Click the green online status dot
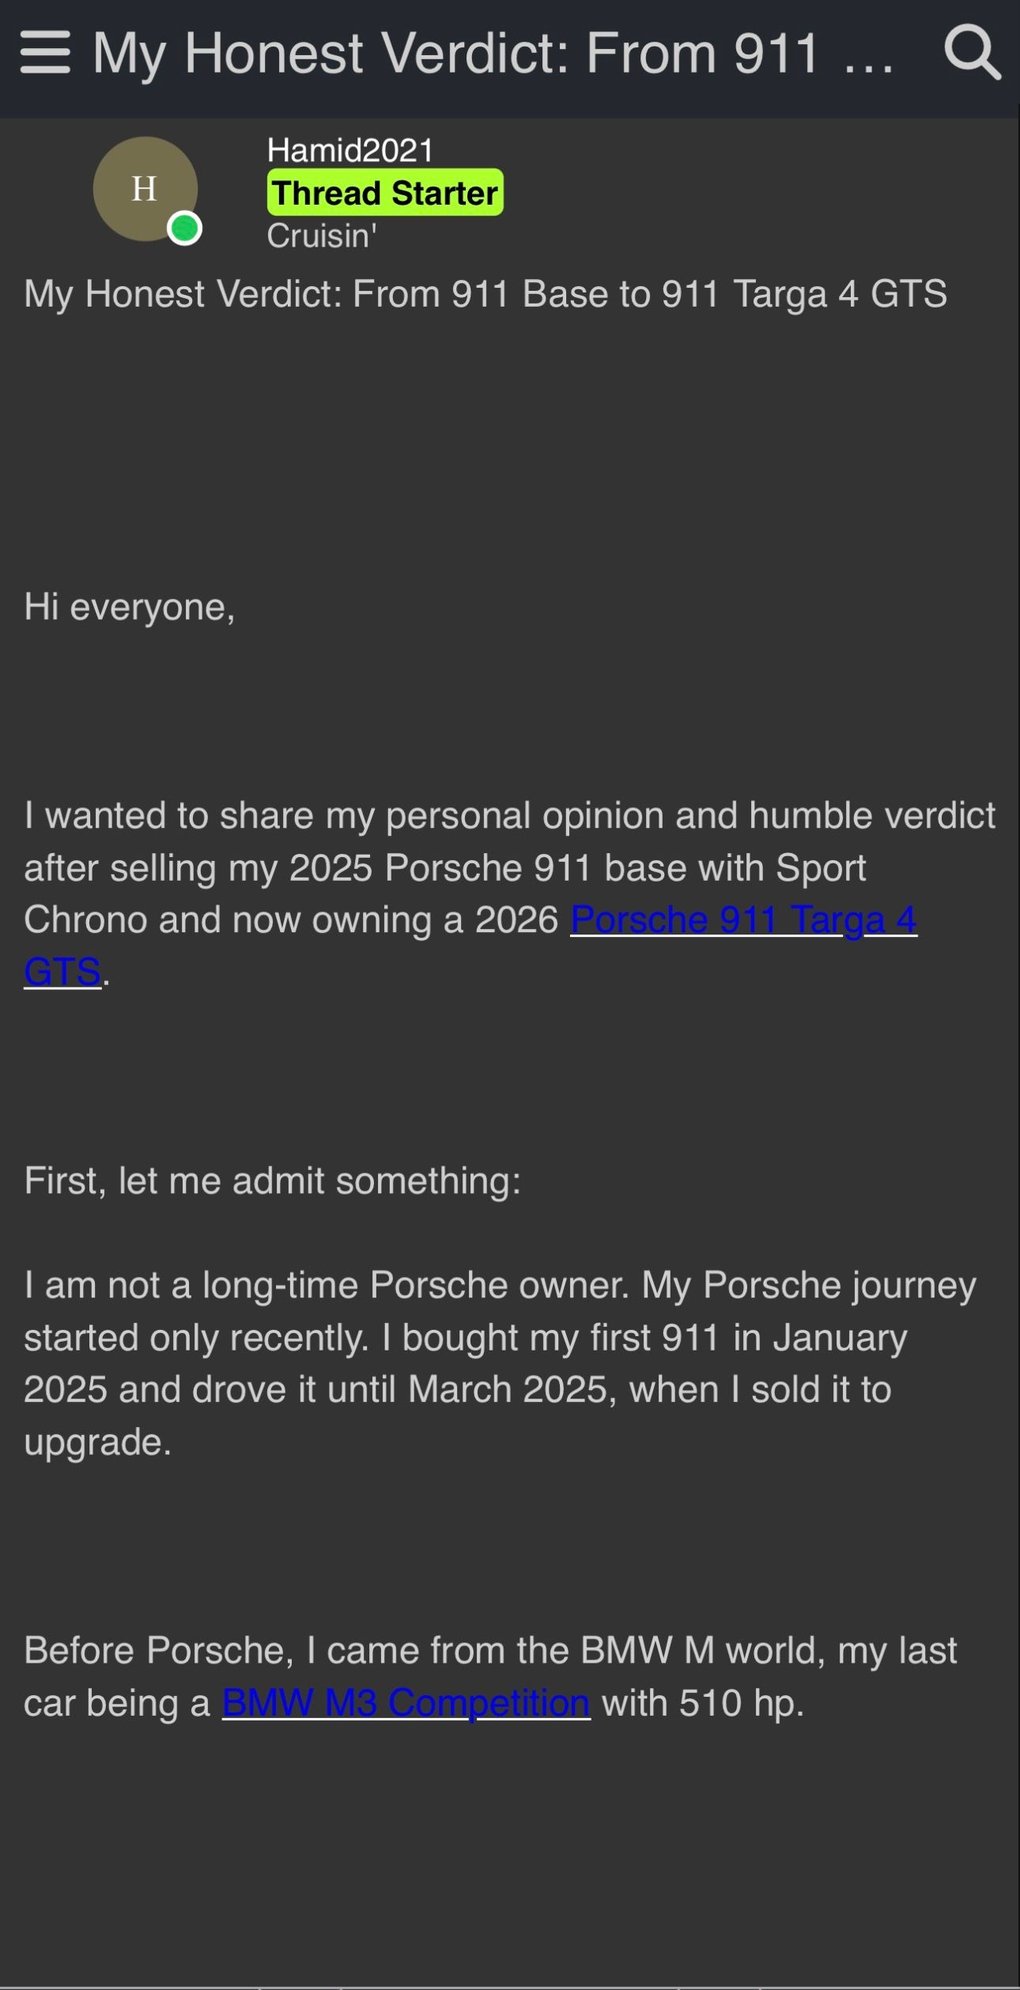Screen dimensions: 1020x1990 pyautogui.click(x=184, y=229)
